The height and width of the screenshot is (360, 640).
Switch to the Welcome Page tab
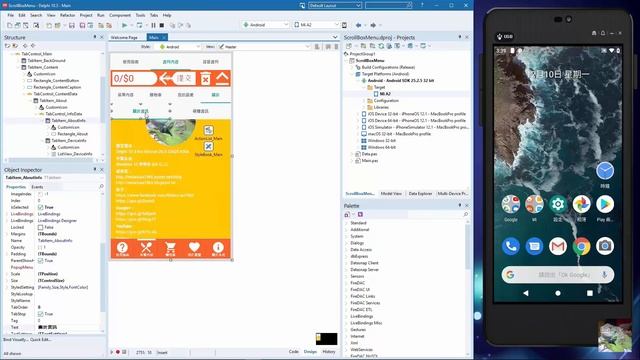[x=124, y=37]
